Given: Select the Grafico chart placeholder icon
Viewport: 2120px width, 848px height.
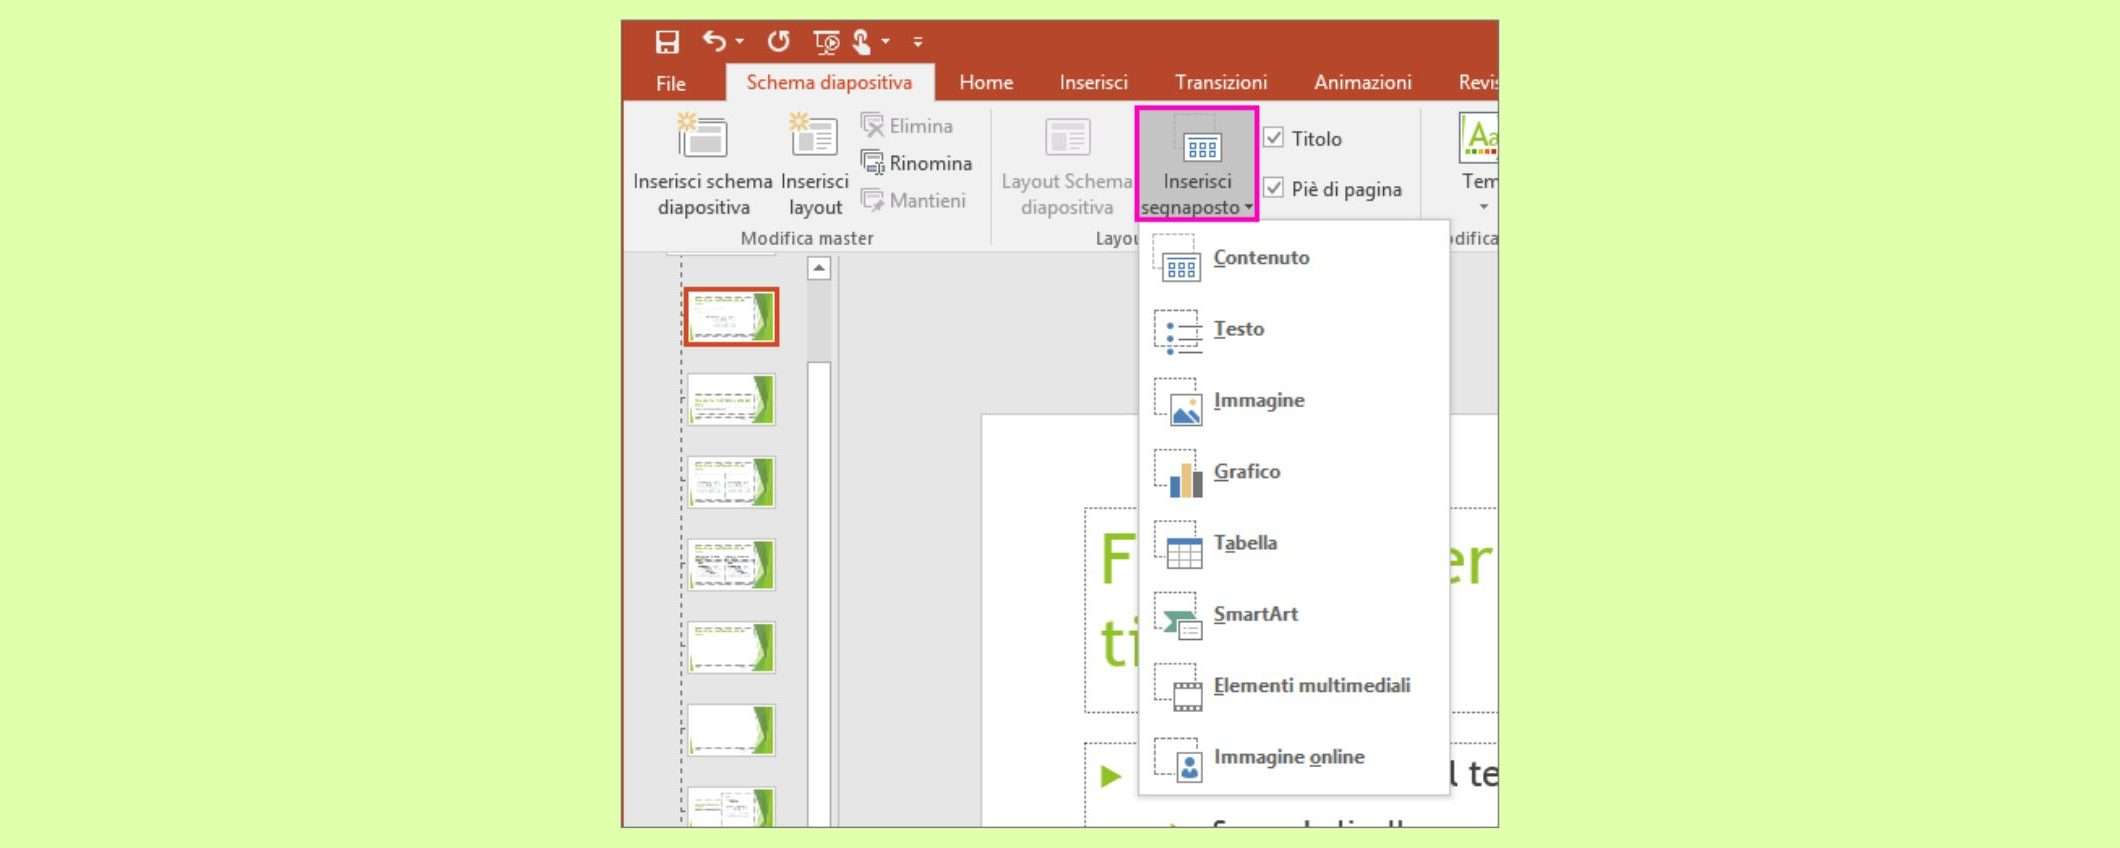Looking at the screenshot, I should (x=1179, y=473).
